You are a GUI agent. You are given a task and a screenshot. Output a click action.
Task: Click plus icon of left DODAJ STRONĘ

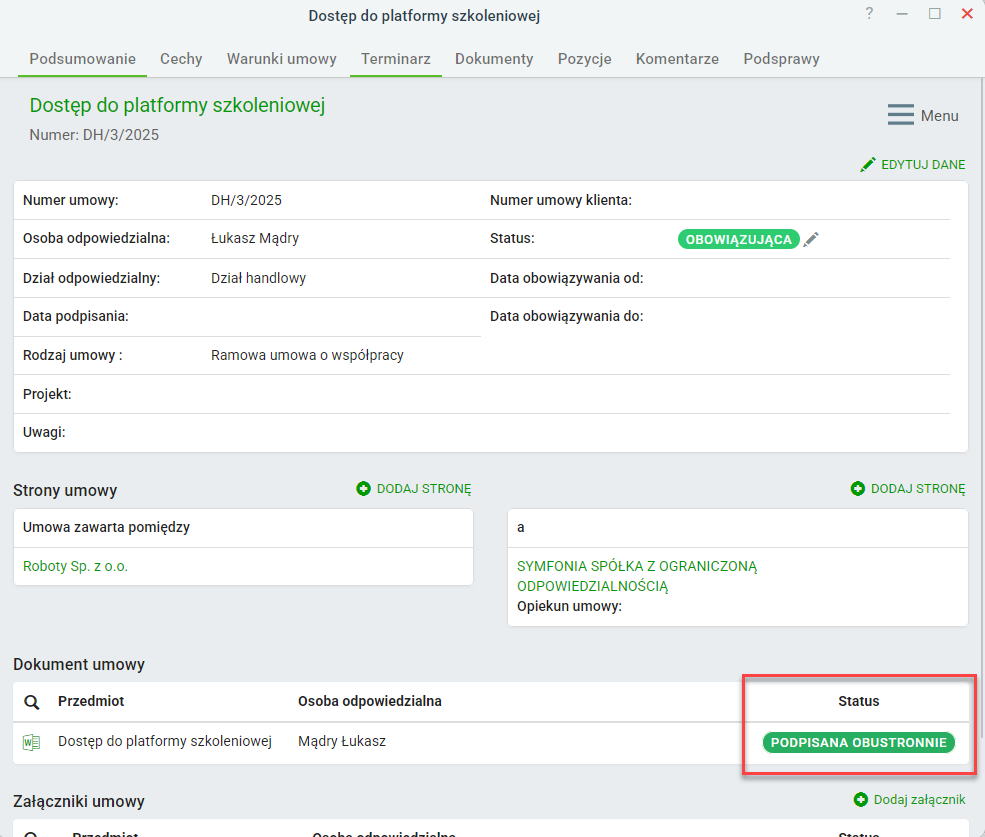[363, 488]
